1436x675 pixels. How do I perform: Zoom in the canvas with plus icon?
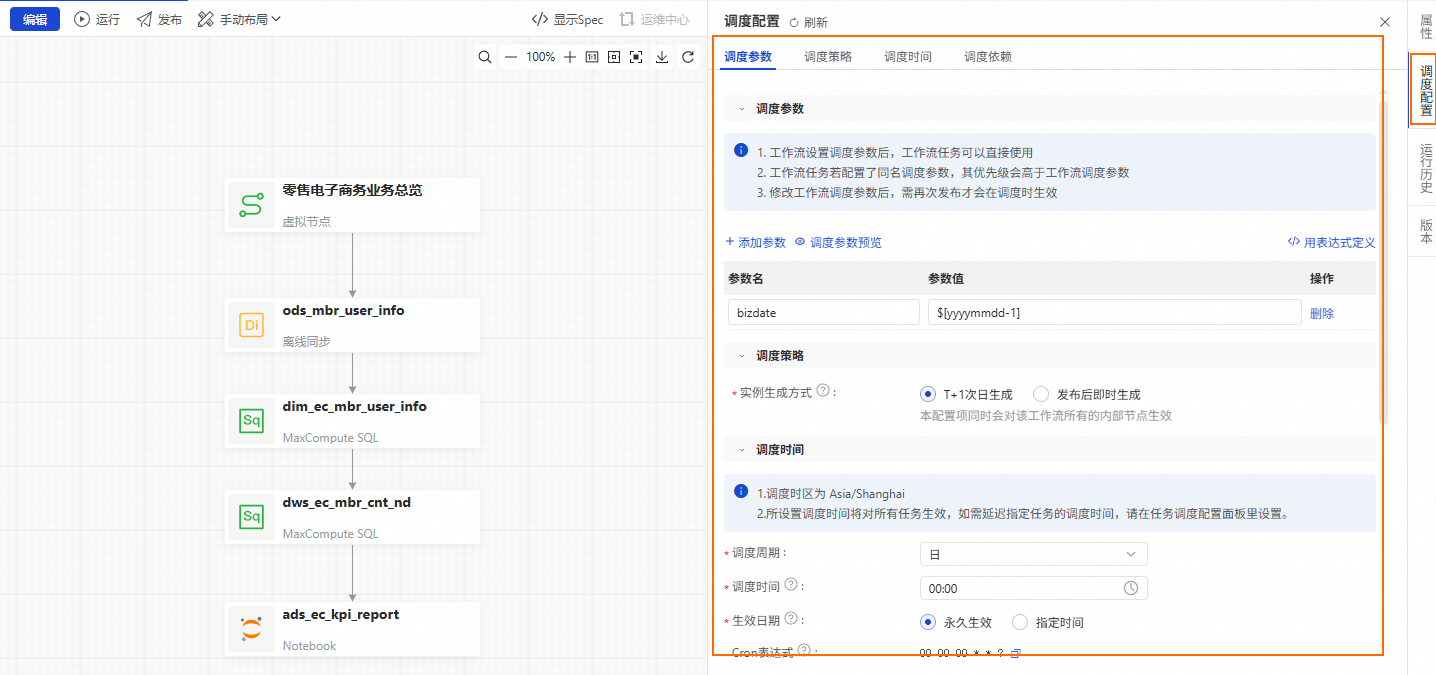(570, 57)
